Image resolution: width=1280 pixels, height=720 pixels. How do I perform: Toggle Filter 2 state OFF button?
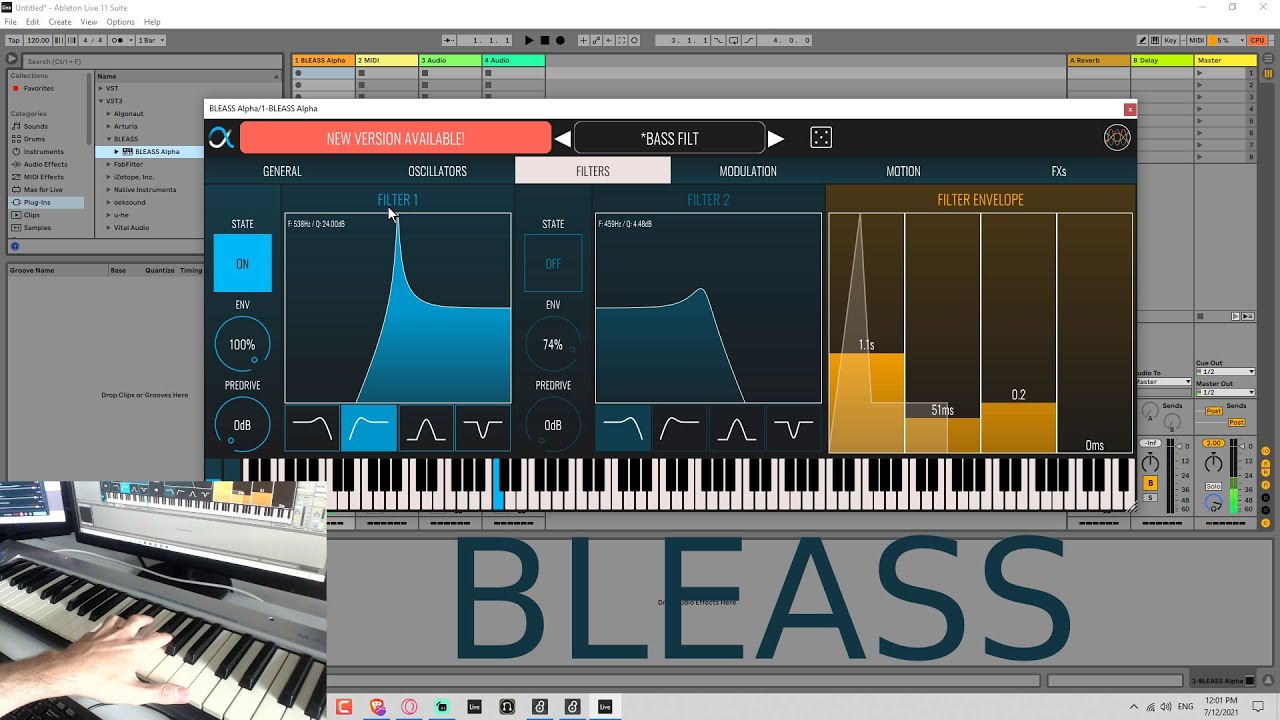(553, 263)
